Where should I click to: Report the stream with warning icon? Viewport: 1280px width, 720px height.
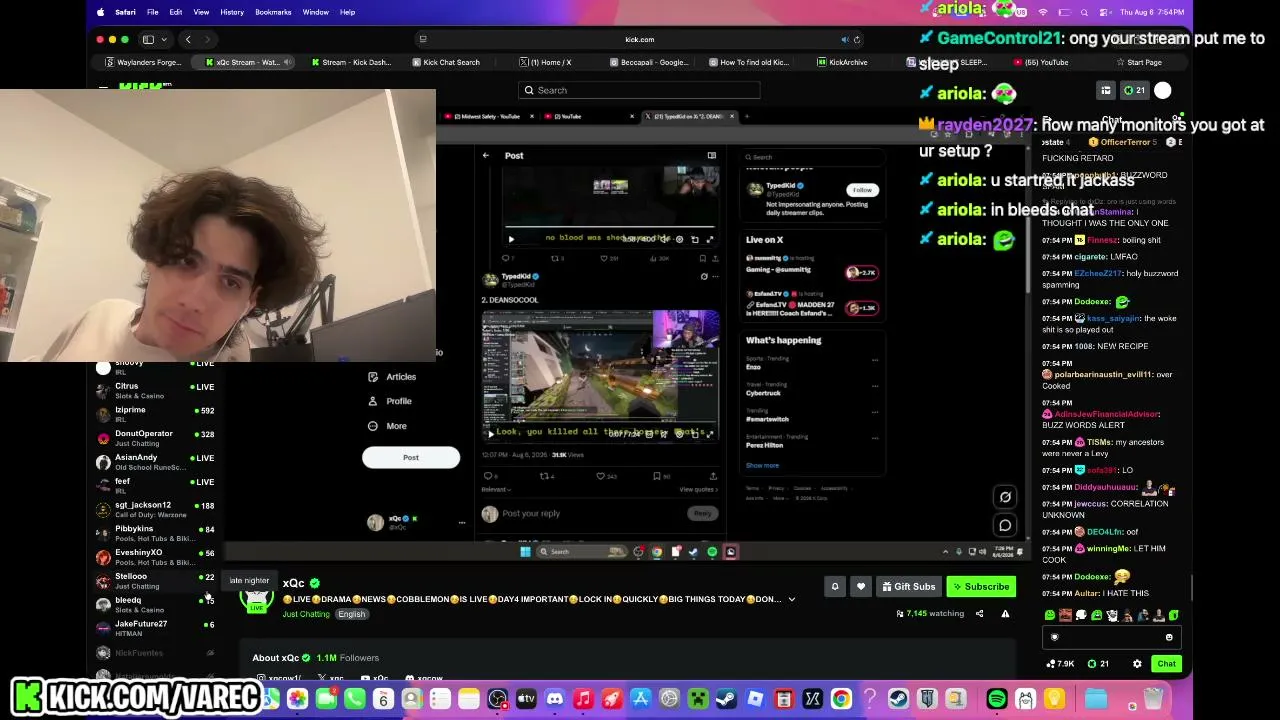[x=1005, y=614]
